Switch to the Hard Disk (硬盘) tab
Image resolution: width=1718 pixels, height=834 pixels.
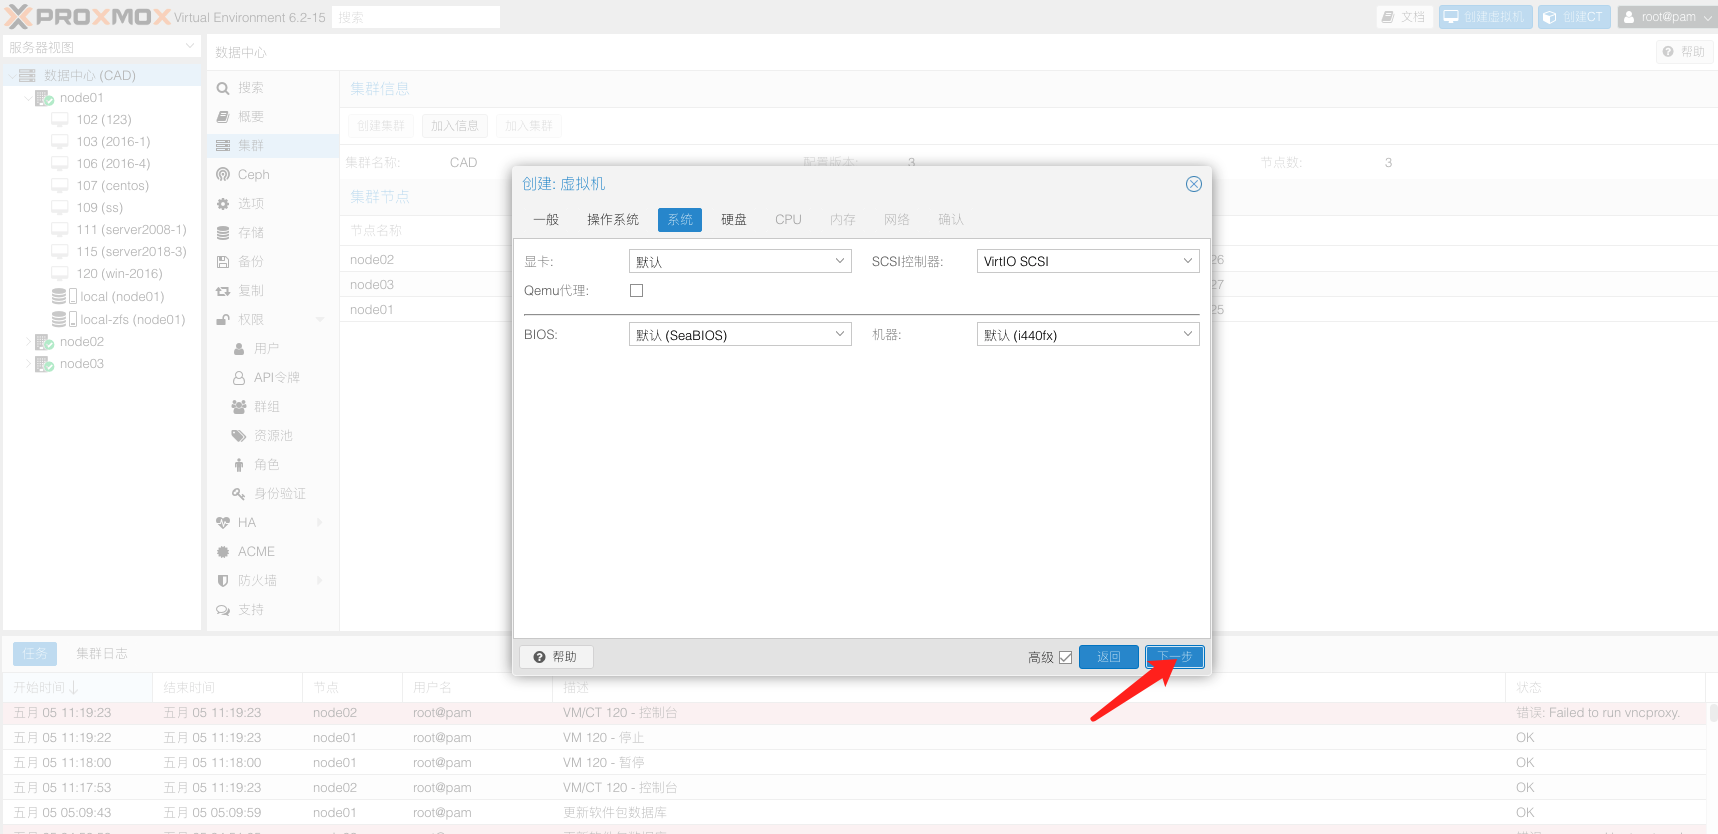tap(734, 219)
